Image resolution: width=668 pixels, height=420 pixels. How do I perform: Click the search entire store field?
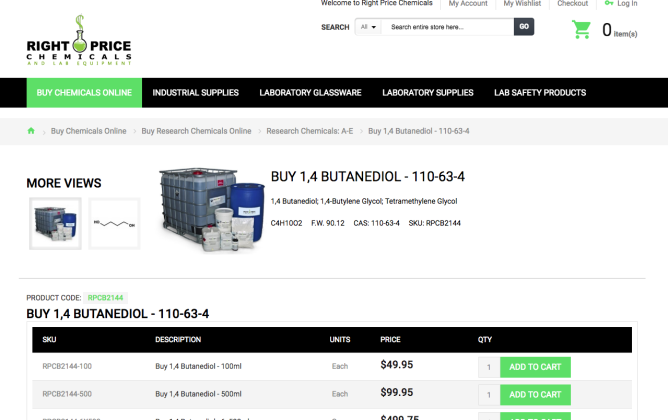point(447,27)
